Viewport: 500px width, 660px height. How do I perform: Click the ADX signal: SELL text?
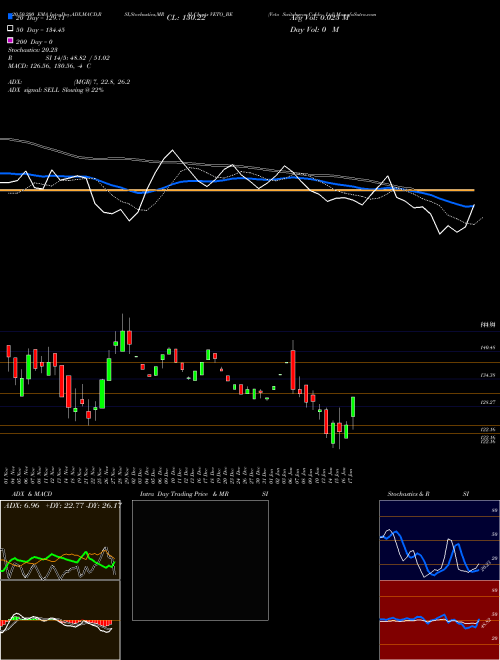(56, 90)
